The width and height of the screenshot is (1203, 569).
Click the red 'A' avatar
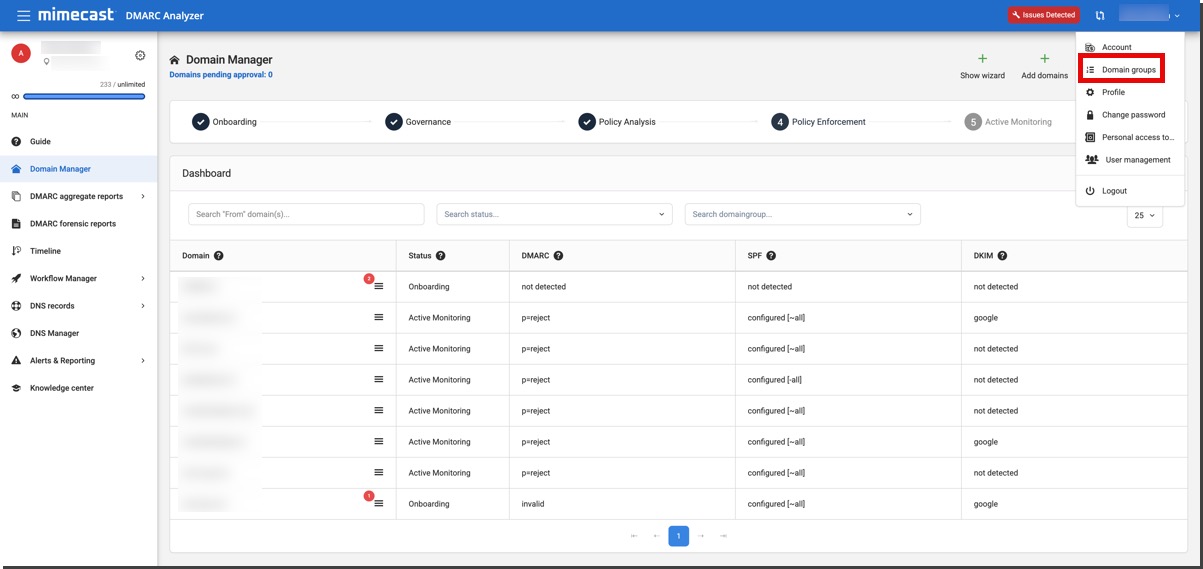tap(20, 54)
